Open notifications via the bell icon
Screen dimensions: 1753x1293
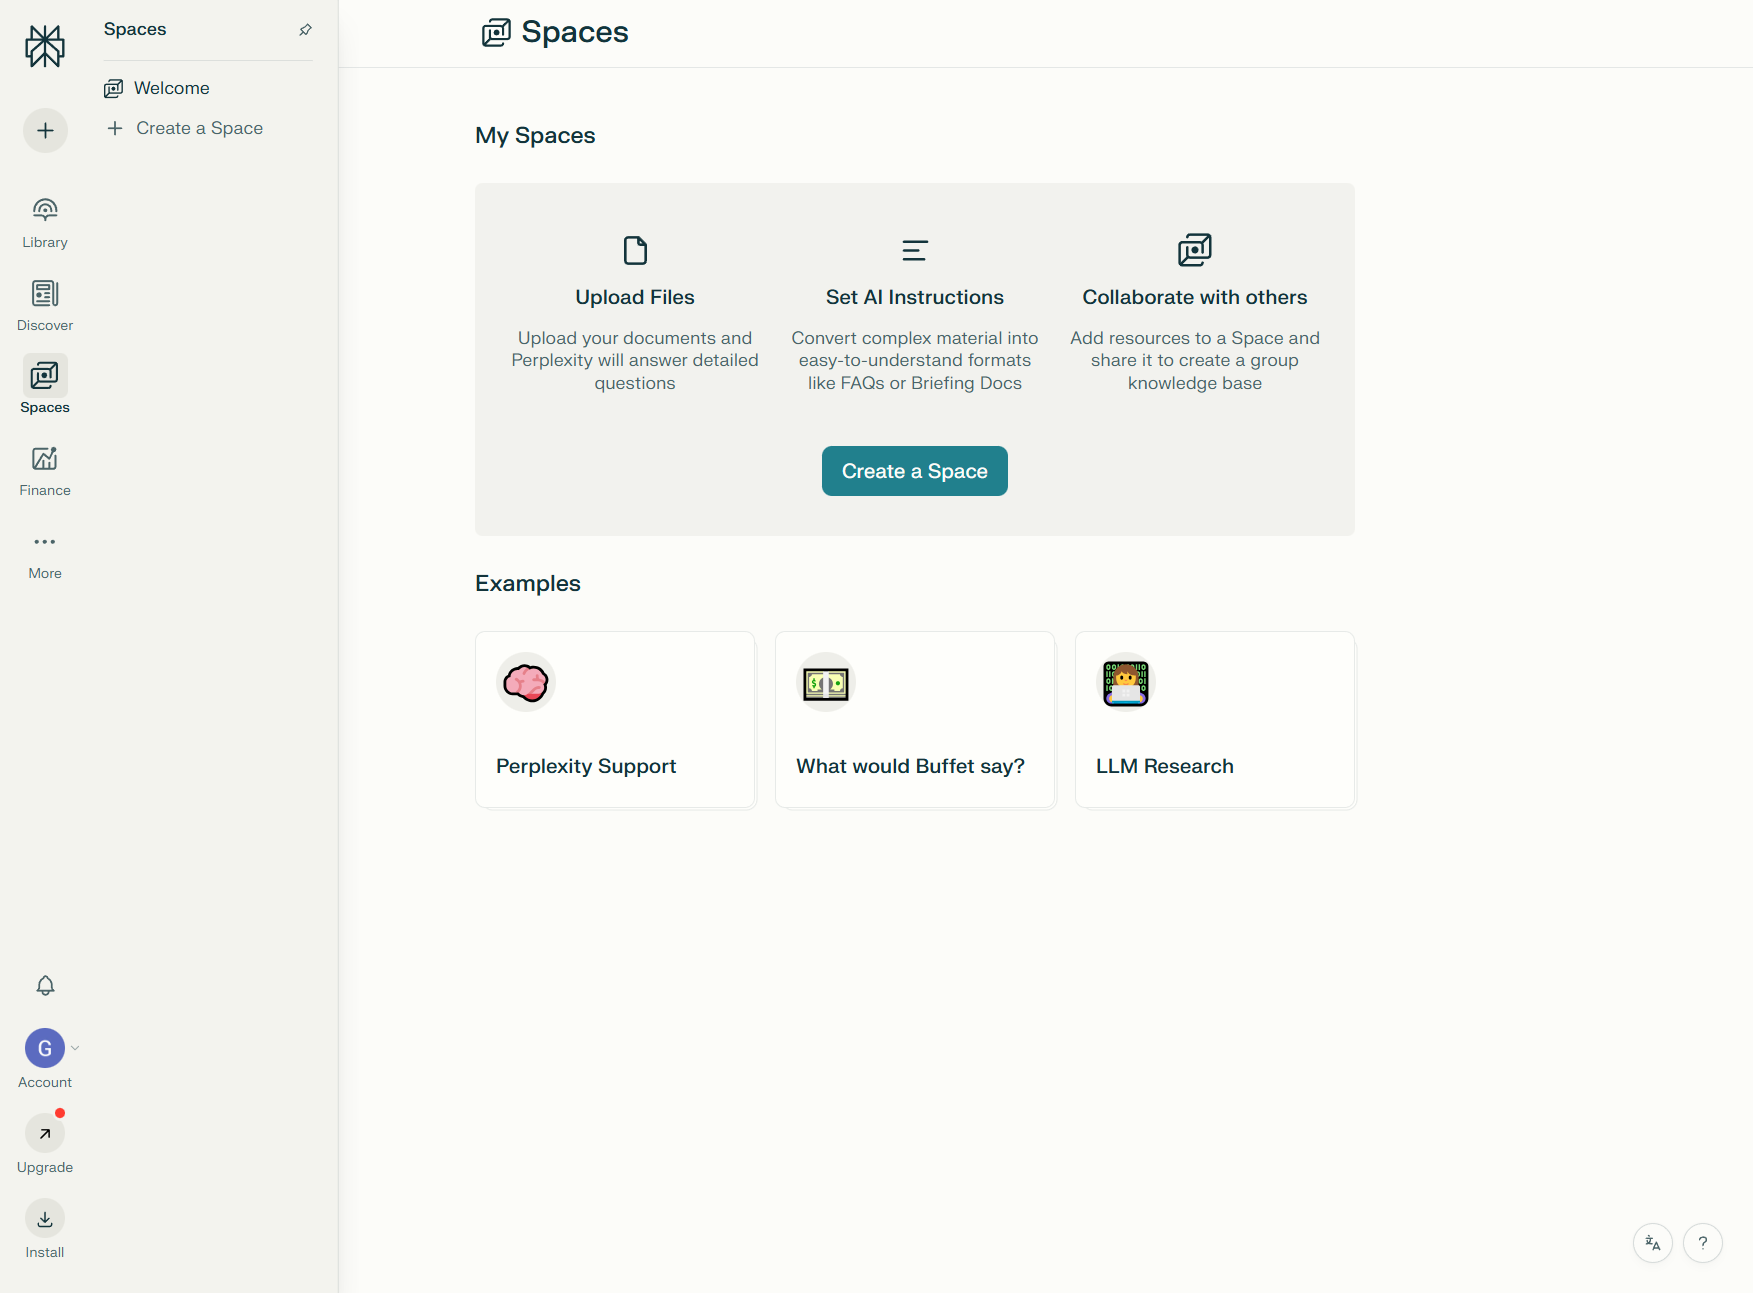[x=44, y=986]
